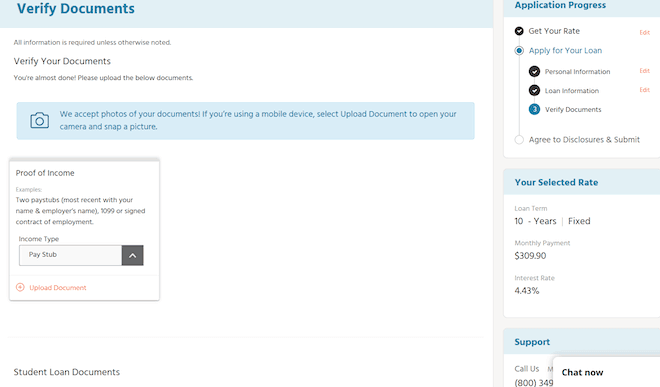The width and height of the screenshot is (660, 387).
Task: Click the Call Us support text
Action: (527, 369)
